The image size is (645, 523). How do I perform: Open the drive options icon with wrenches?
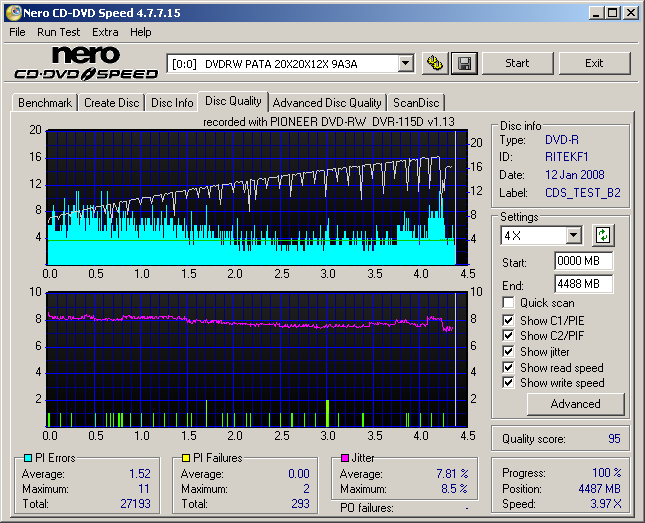point(435,63)
